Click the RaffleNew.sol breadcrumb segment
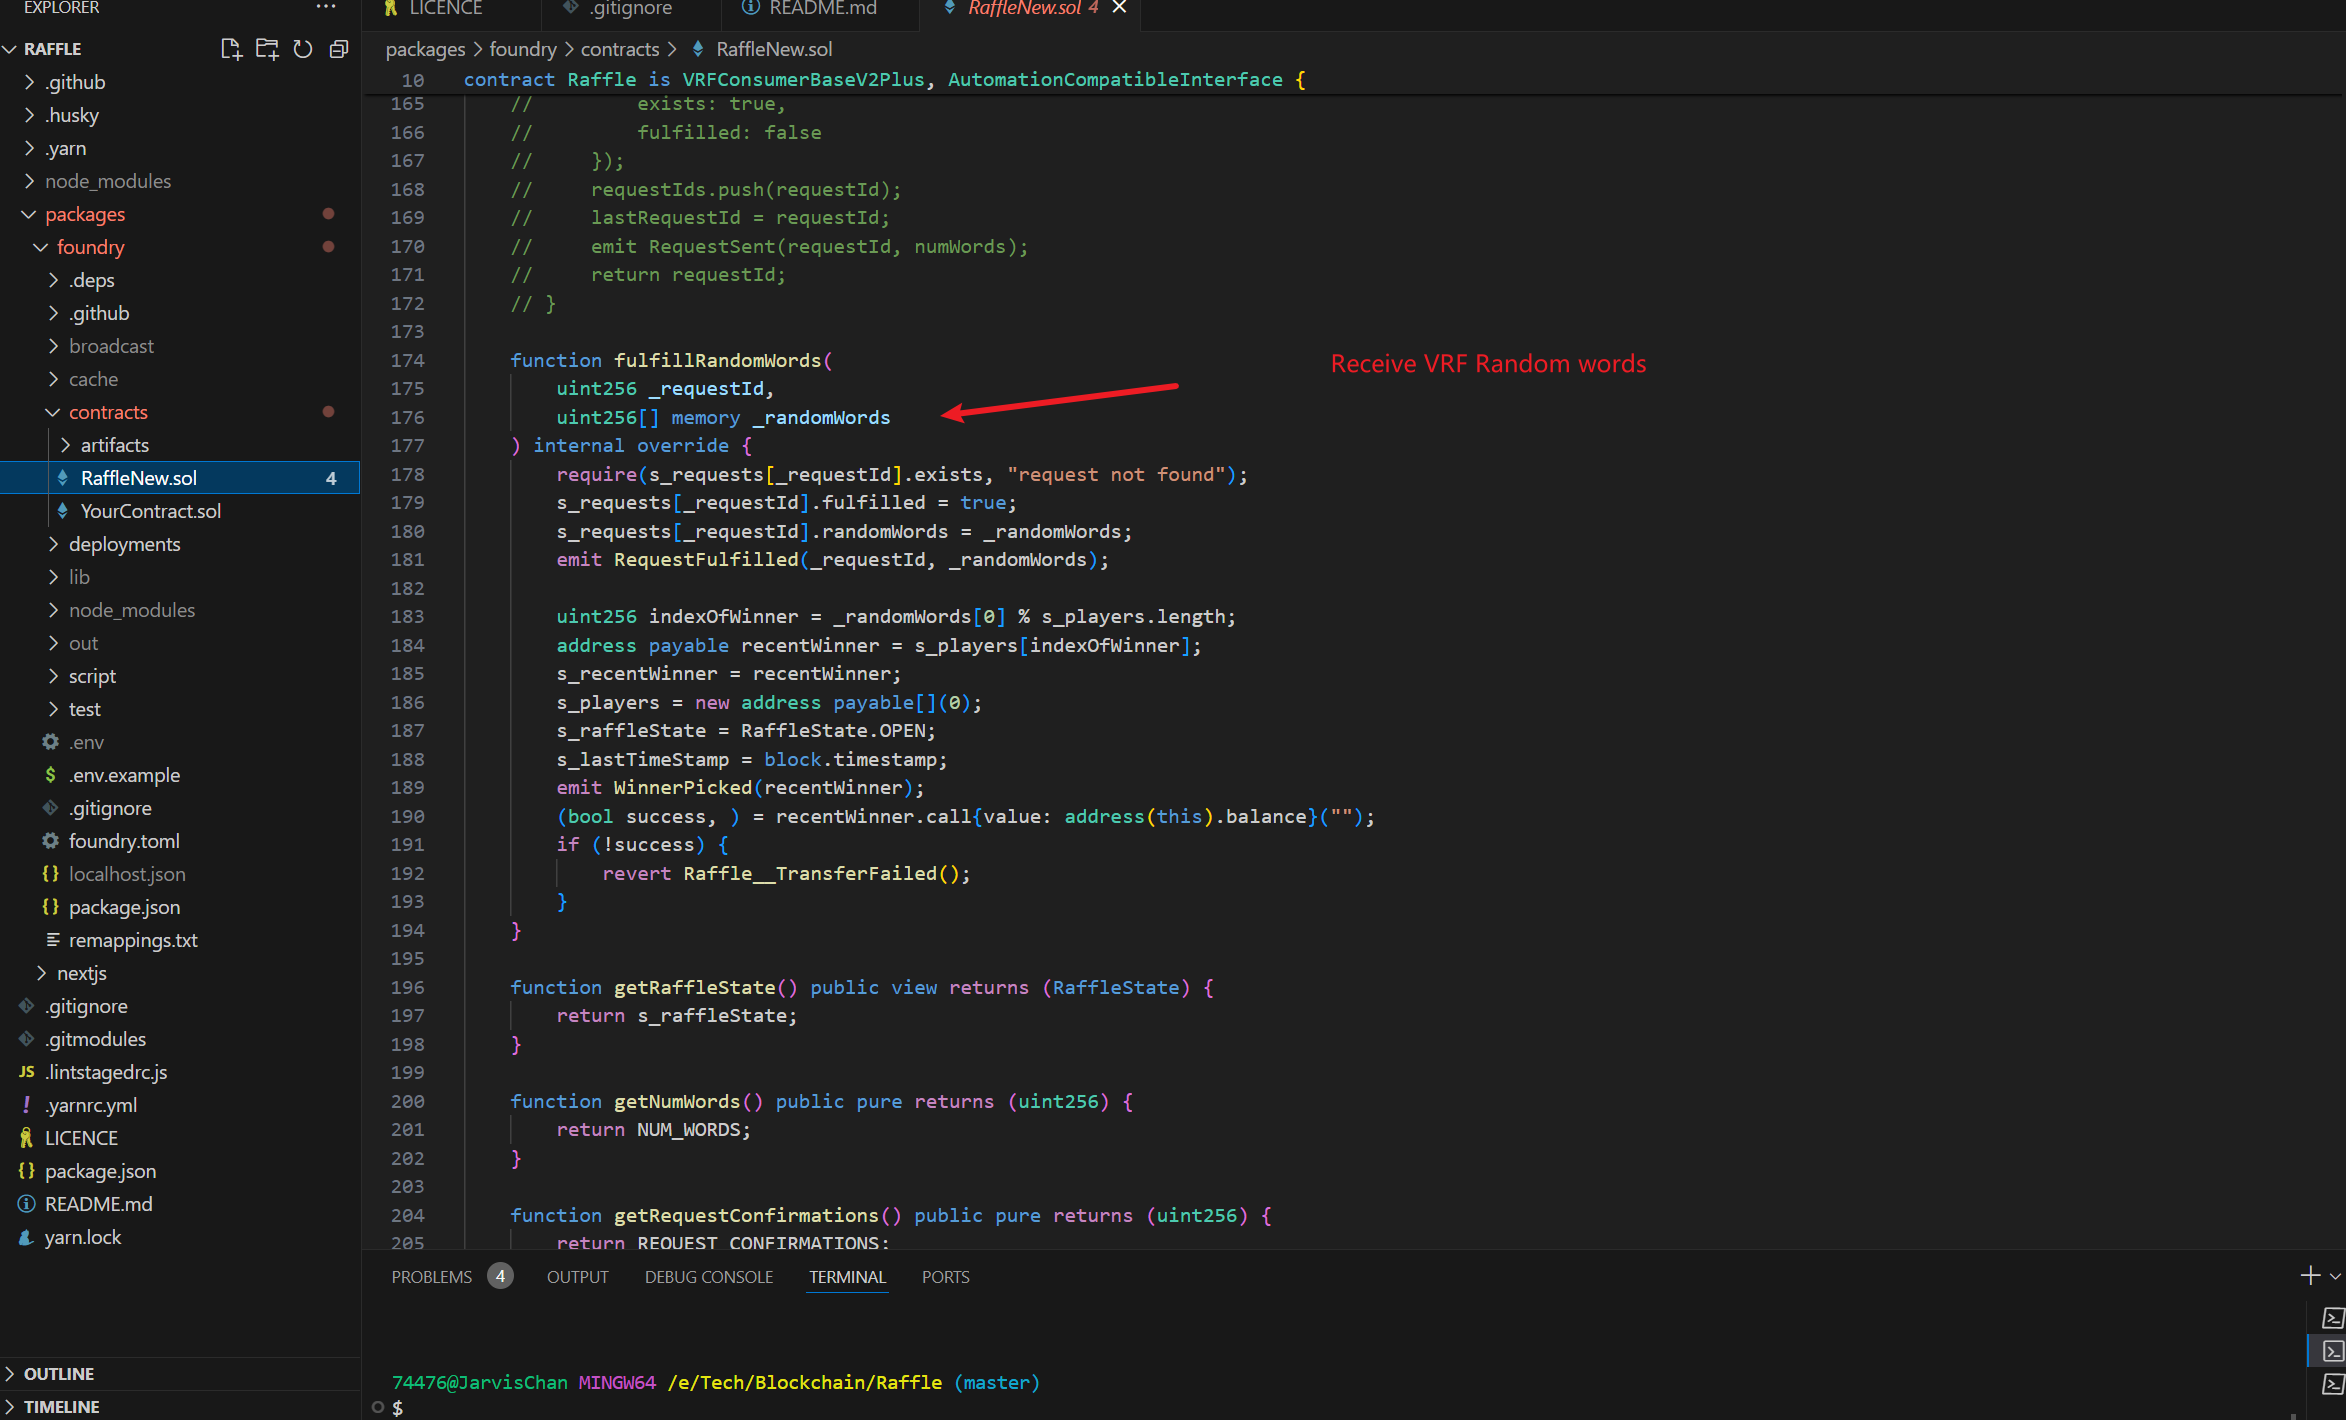Viewport: 2346px width, 1420px height. 774,49
